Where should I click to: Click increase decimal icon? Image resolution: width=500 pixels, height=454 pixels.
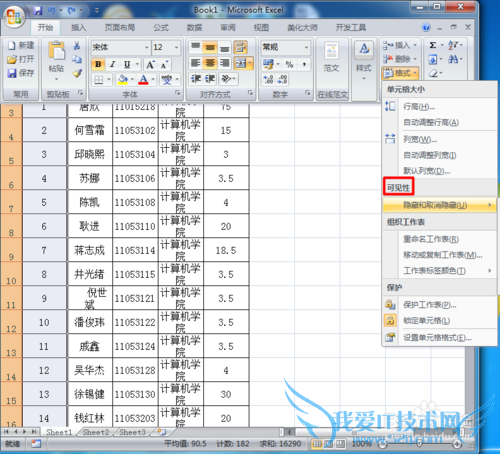click(268, 79)
